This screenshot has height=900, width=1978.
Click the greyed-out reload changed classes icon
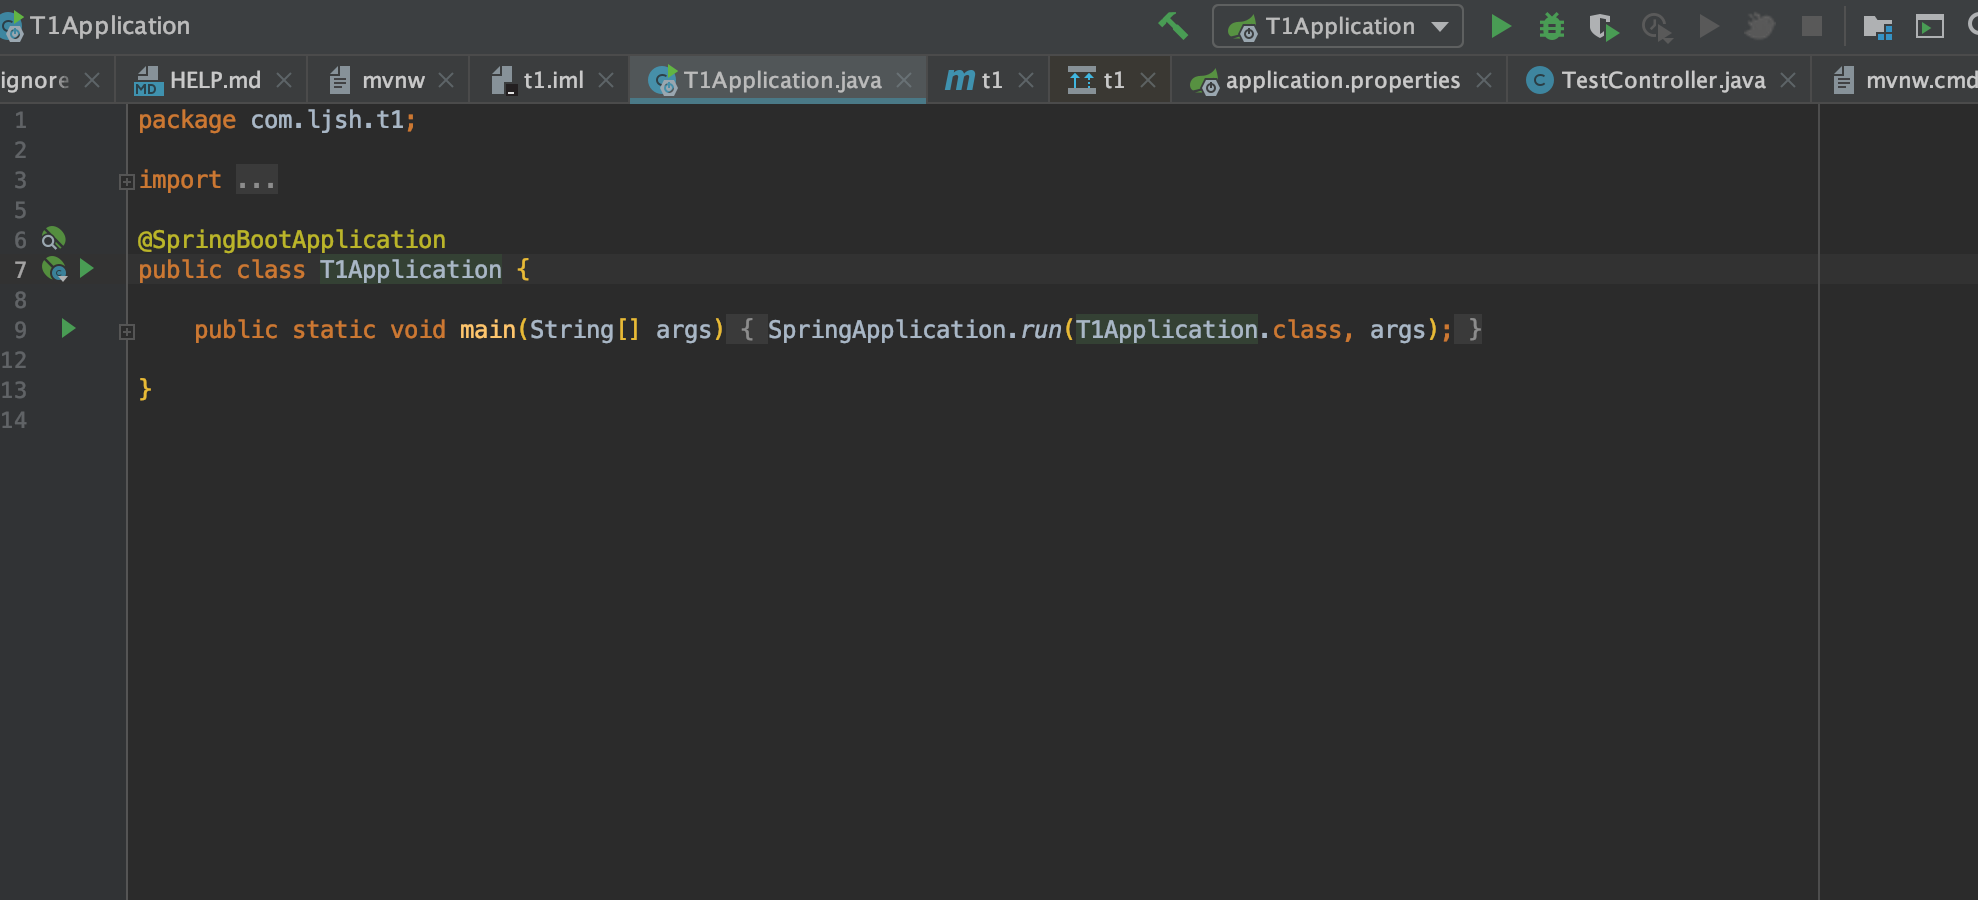coord(1760,26)
